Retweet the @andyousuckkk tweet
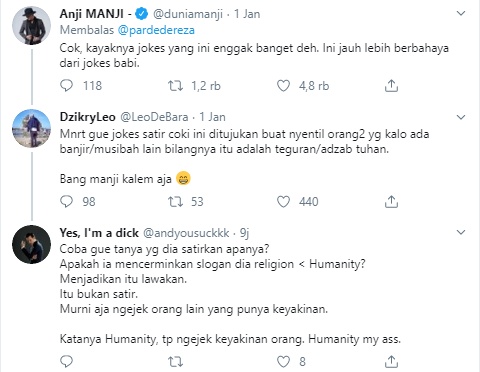Image resolution: width=480 pixels, height=372 pixels. tap(175, 361)
